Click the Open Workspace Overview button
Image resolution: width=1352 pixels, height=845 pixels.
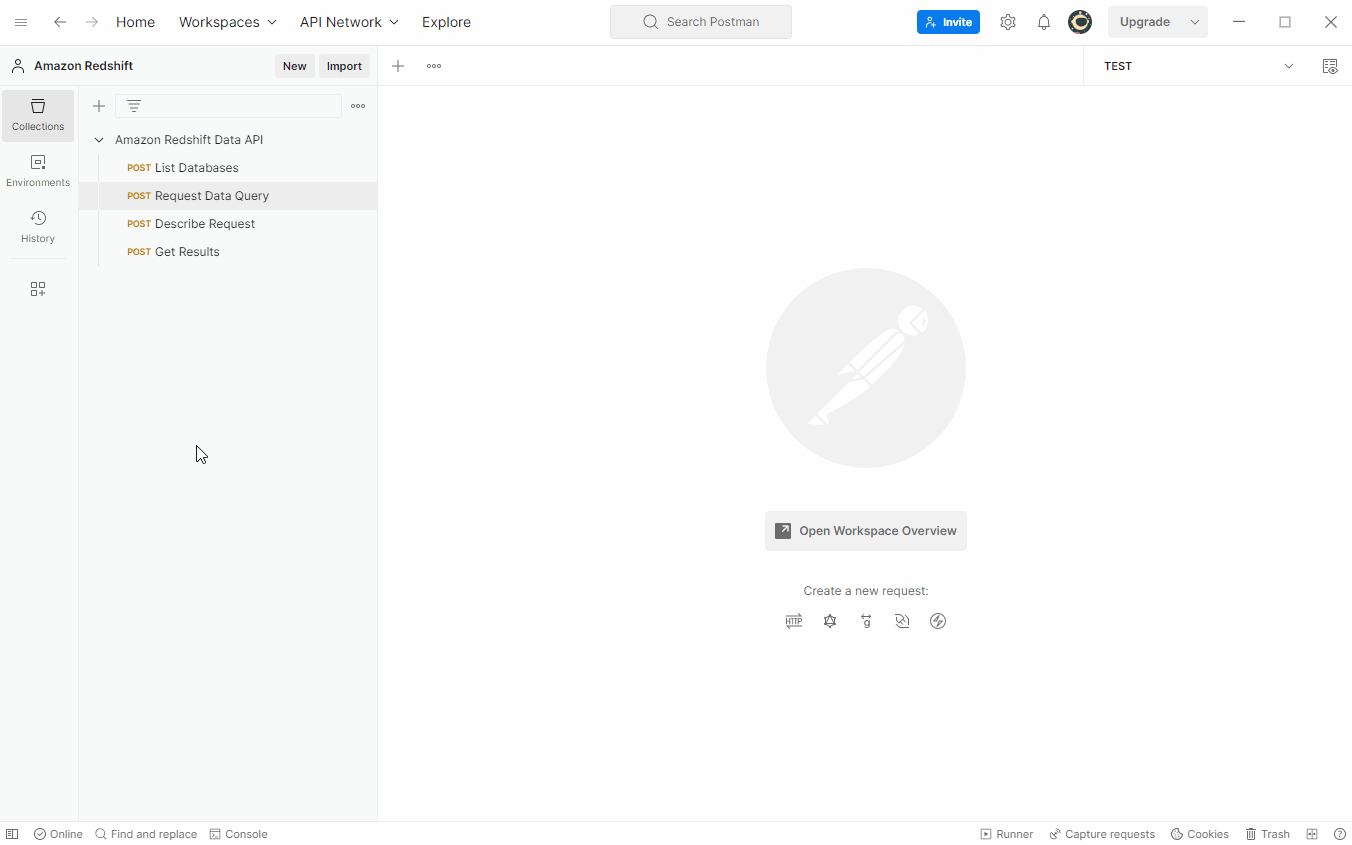click(x=866, y=531)
